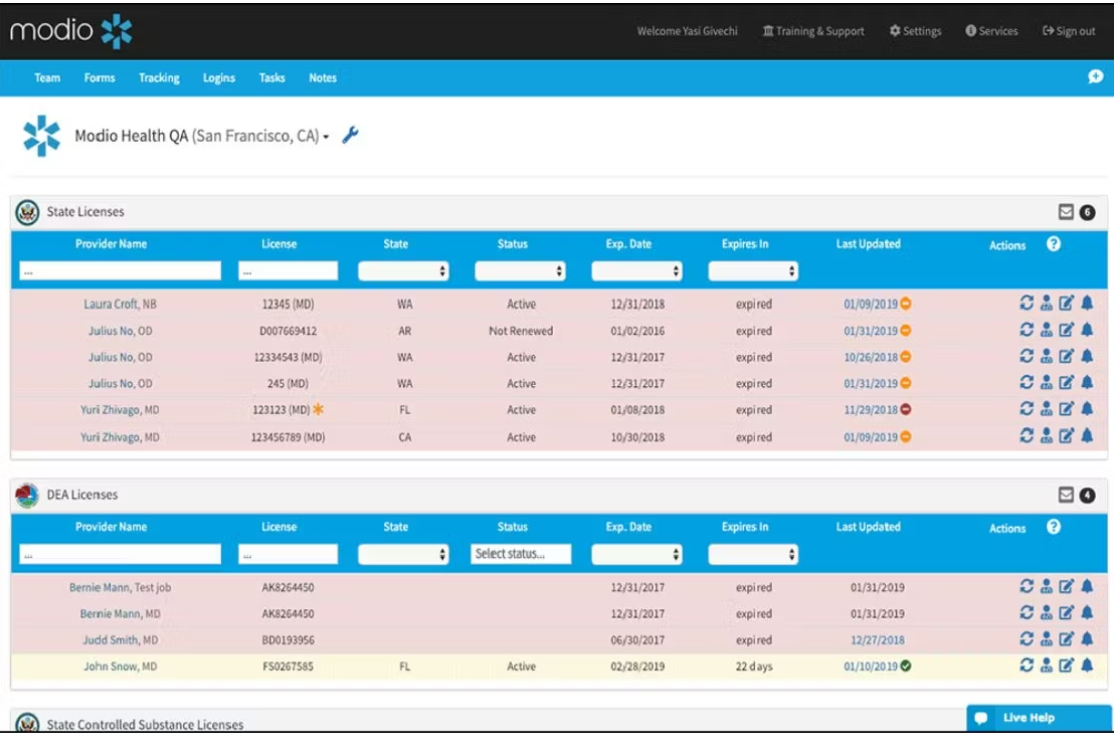Open the Live Help chat button
Image resolution: width=1114 pixels, height=735 pixels.
(1039, 717)
